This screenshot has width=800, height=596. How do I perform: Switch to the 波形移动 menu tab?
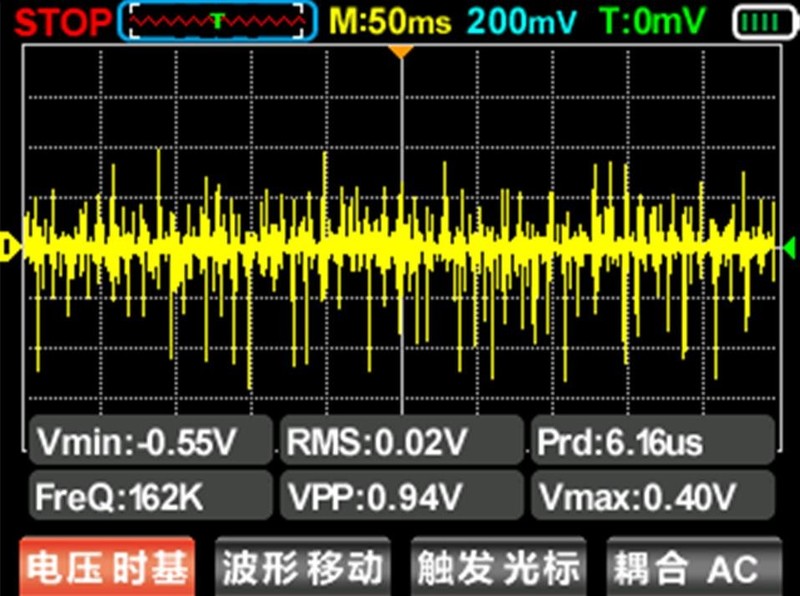[302, 568]
